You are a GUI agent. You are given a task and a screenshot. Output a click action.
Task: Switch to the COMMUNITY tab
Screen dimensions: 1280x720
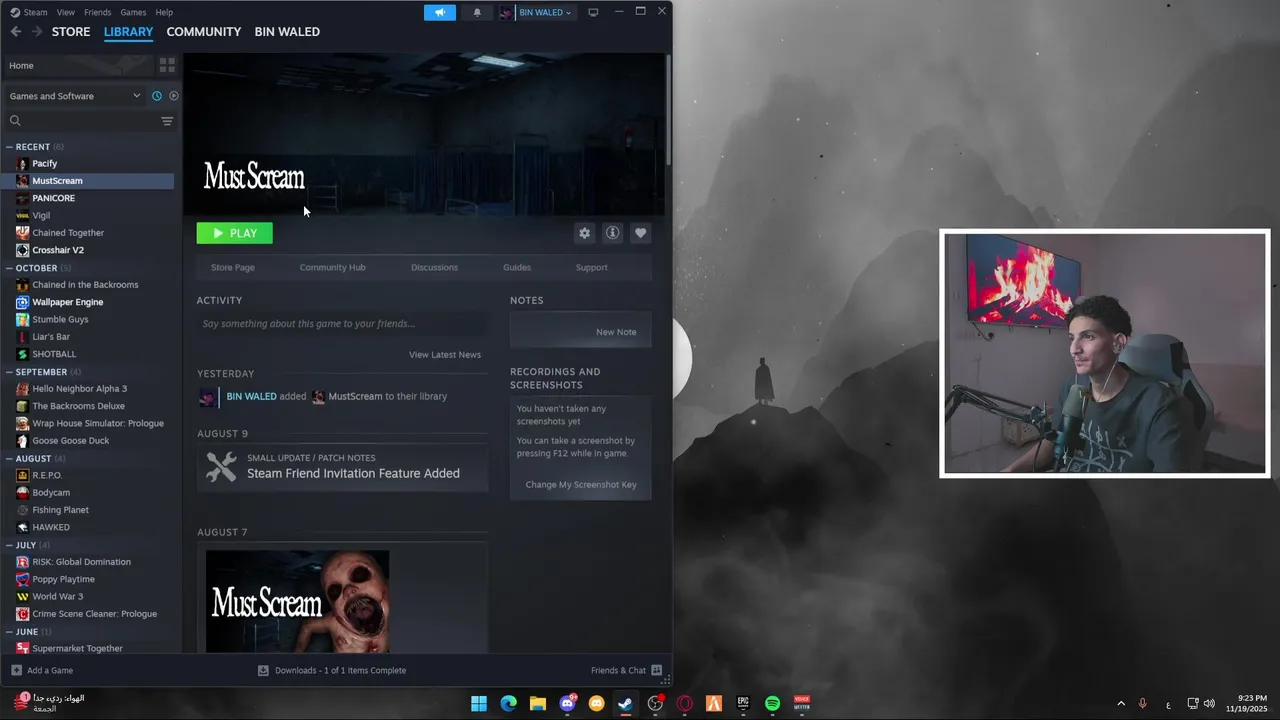coord(204,32)
